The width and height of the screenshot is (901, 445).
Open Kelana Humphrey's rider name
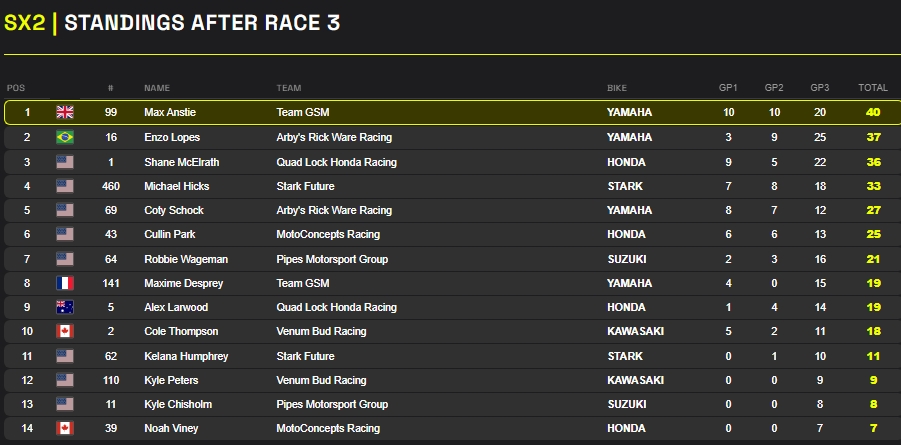[186, 356]
